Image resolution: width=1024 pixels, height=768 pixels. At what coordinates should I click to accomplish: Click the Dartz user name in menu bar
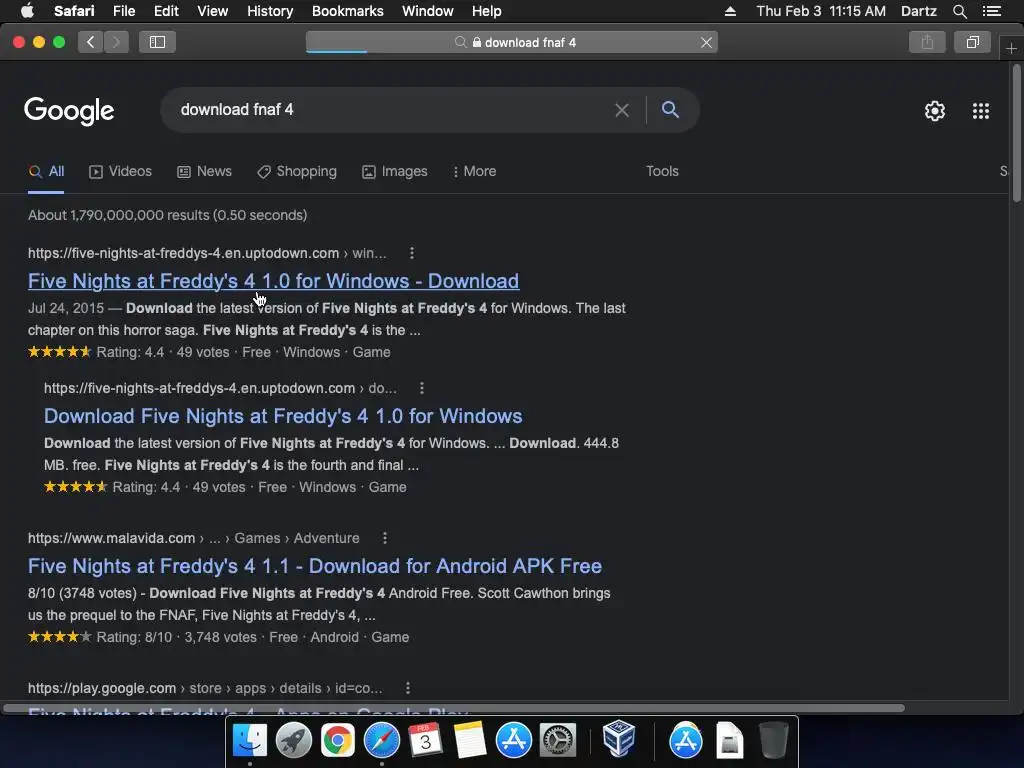[x=918, y=11]
